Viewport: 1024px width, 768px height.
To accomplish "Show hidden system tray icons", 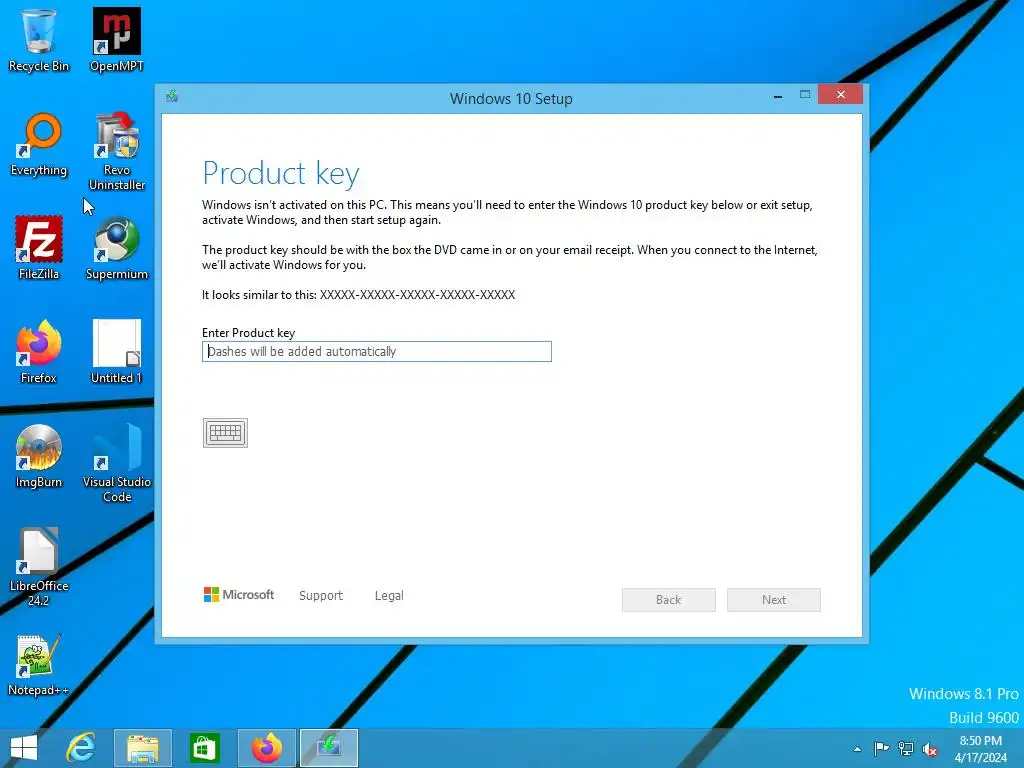I will click(857, 749).
